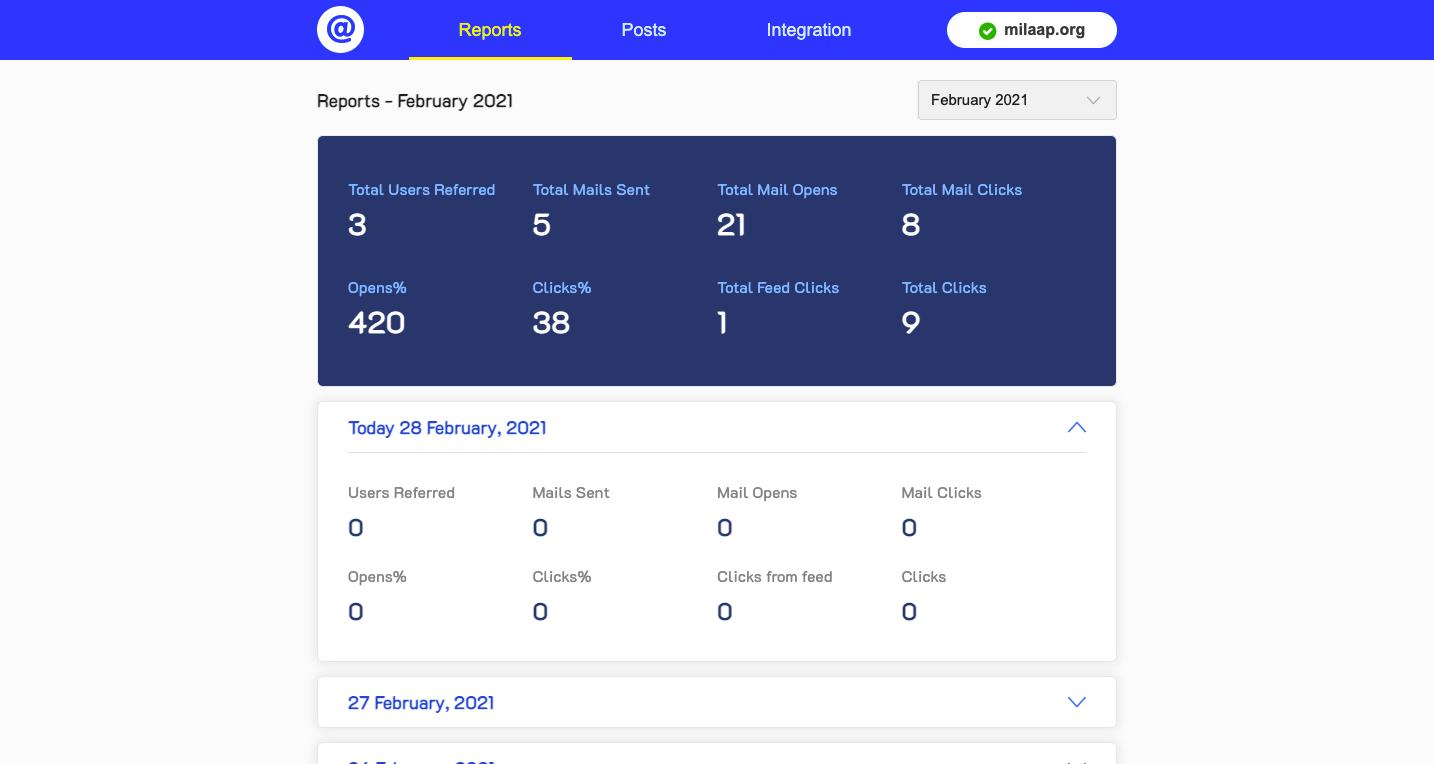Click the Mails Sent label in Today section
Viewport: 1434px width, 764px height.
(x=571, y=493)
